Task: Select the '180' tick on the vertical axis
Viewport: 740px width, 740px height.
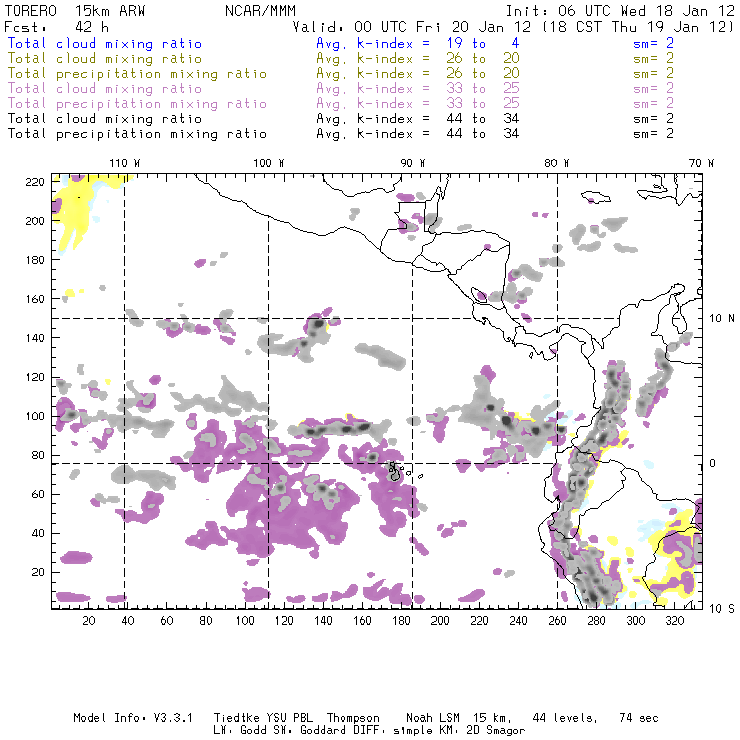Action: (x=35, y=260)
